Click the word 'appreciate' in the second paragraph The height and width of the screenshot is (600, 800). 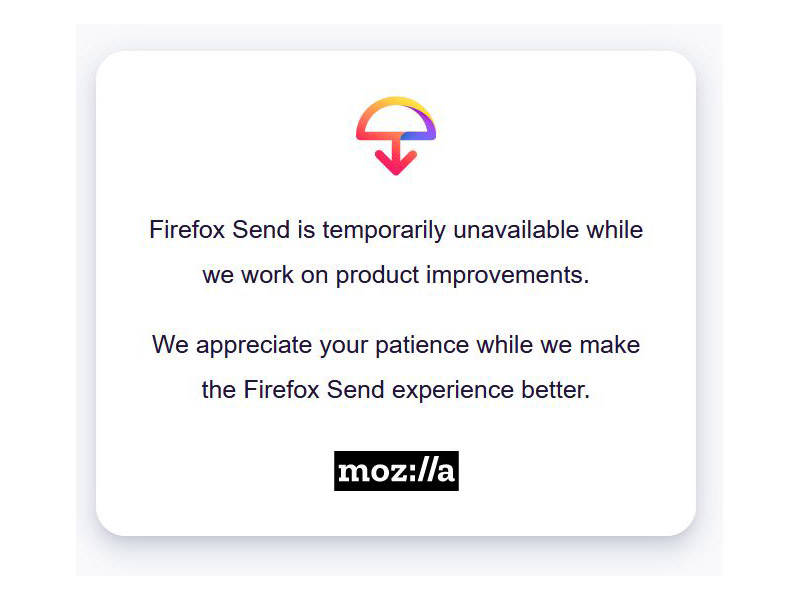[x=254, y=346]
